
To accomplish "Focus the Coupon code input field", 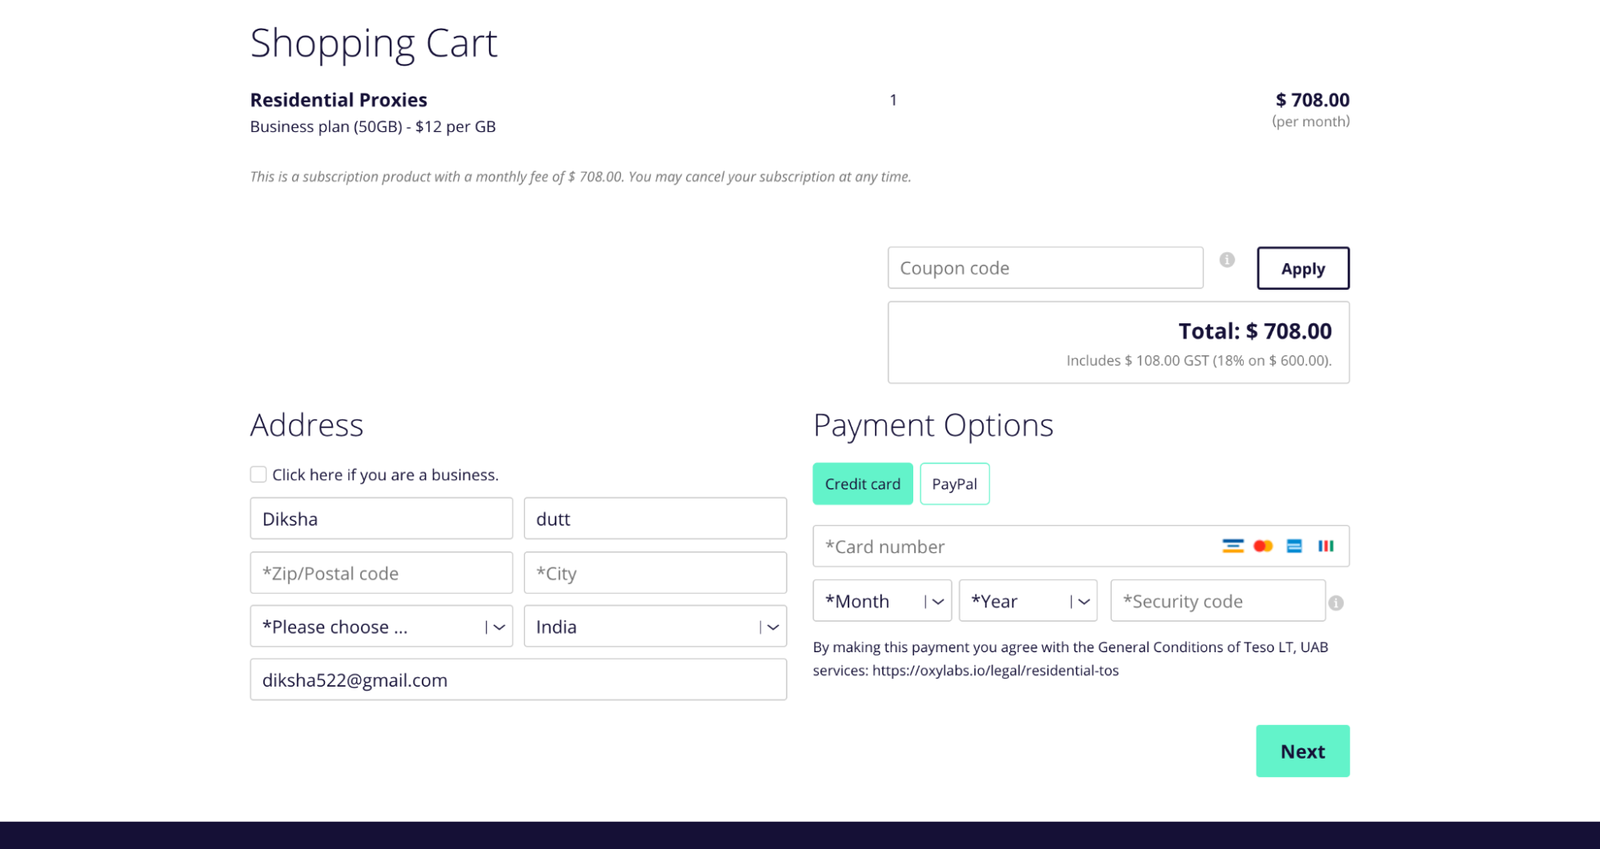I will (1045, 268).
